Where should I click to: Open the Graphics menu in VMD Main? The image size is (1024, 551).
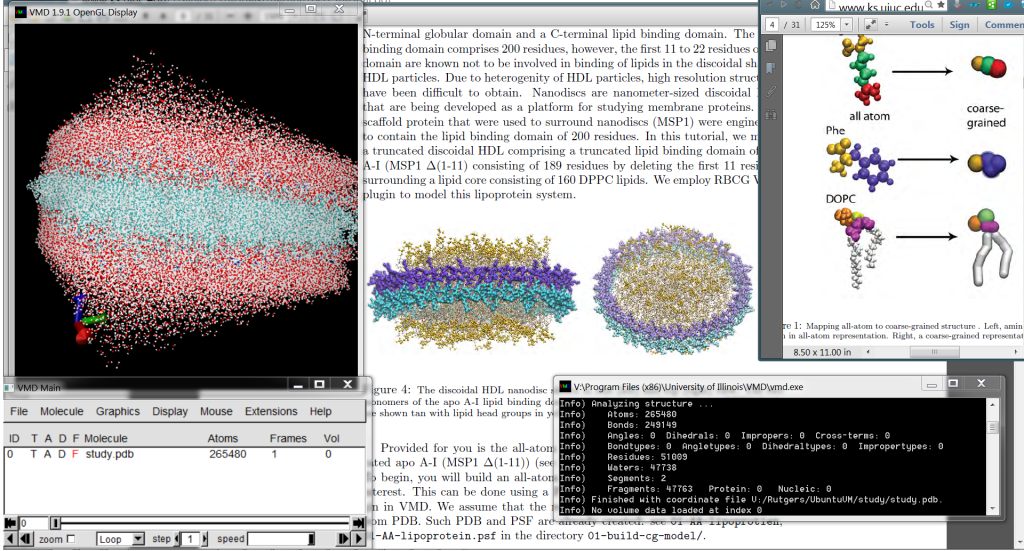118,411
